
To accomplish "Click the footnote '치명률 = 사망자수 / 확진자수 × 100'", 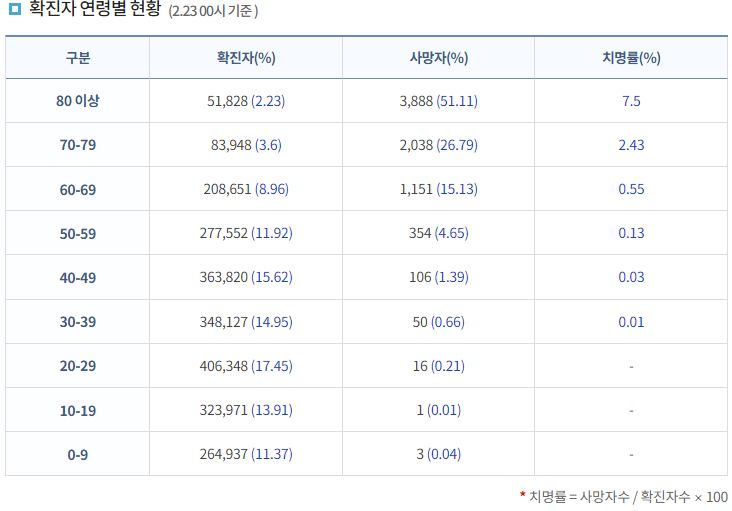I will tap(628, 497).
